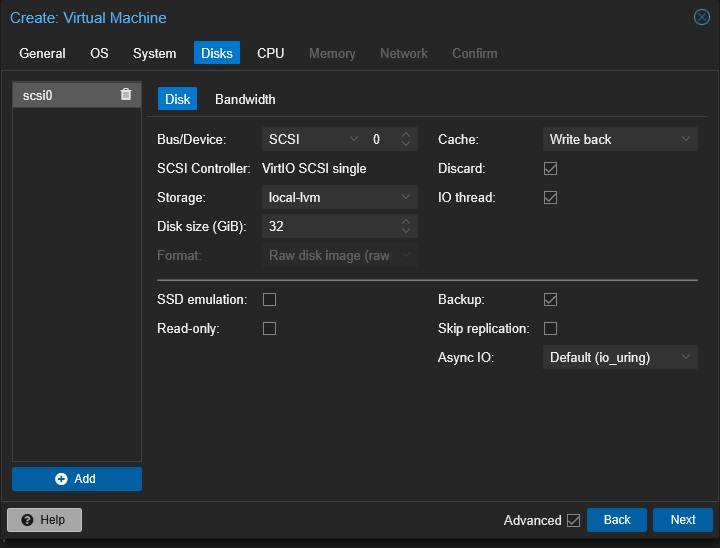Toggle the Backup checkbox
The height and width of the screenshot is (548, 720).
click(x=550, y=299)
